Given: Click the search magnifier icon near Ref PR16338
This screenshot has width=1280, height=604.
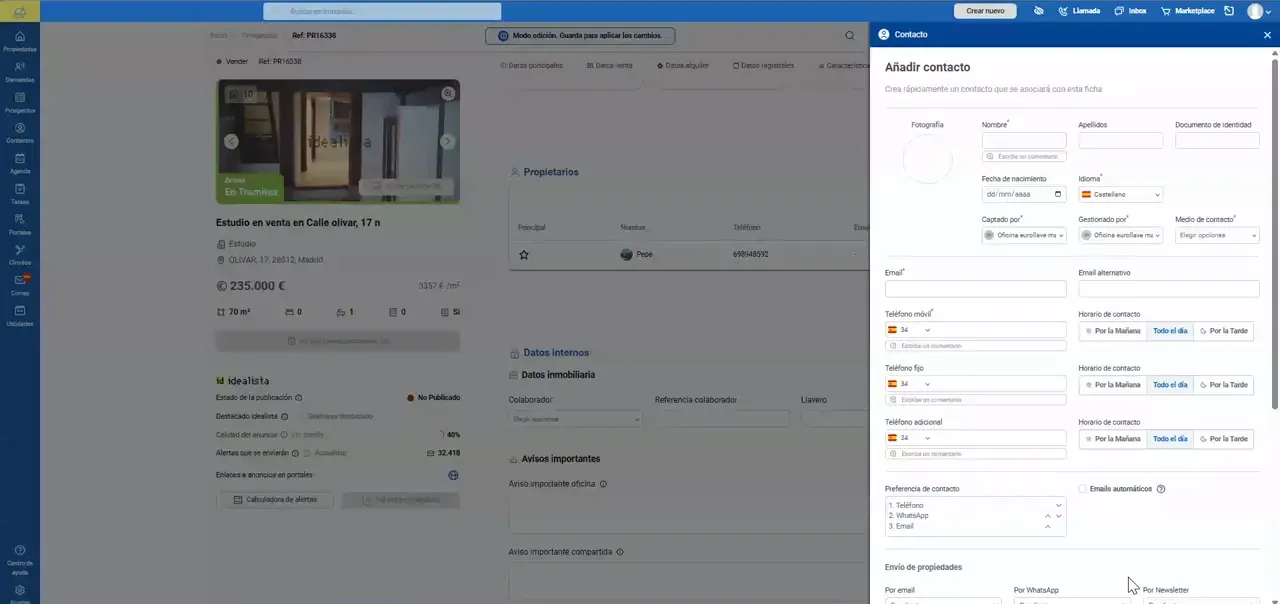Looking at the screenshot, I should 850,35.
